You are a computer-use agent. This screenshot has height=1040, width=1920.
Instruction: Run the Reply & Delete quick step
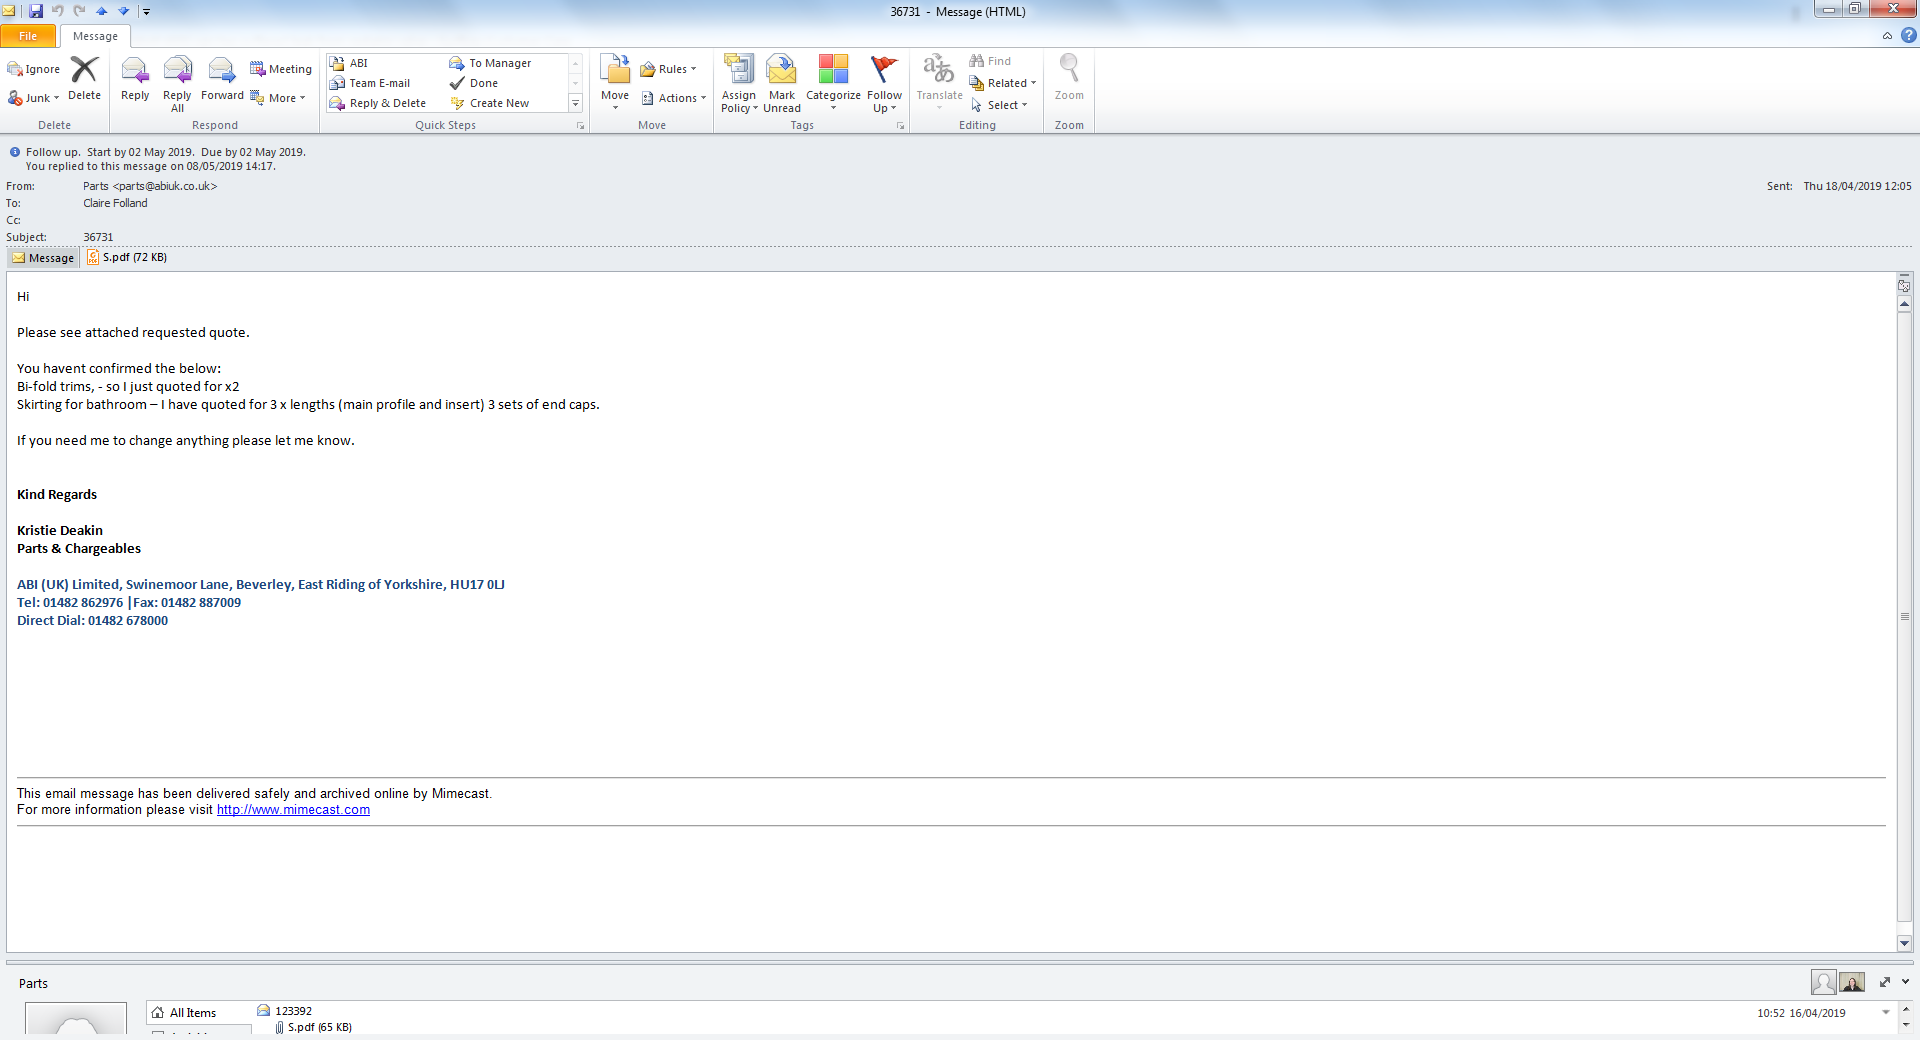[x=385, y=103]
